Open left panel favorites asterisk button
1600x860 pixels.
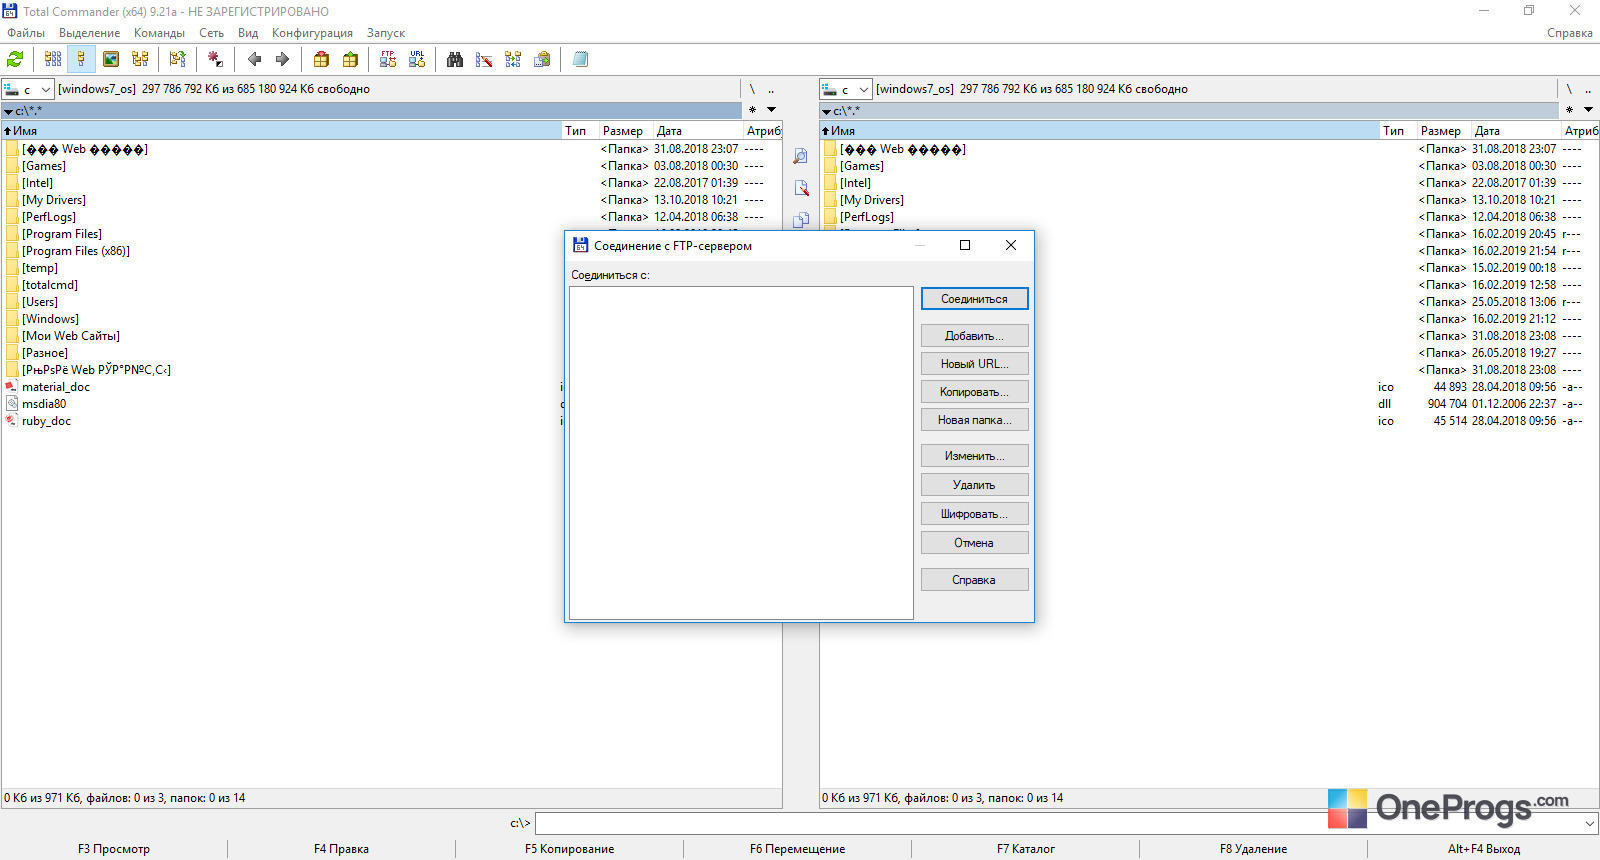(x=752, y=110)
